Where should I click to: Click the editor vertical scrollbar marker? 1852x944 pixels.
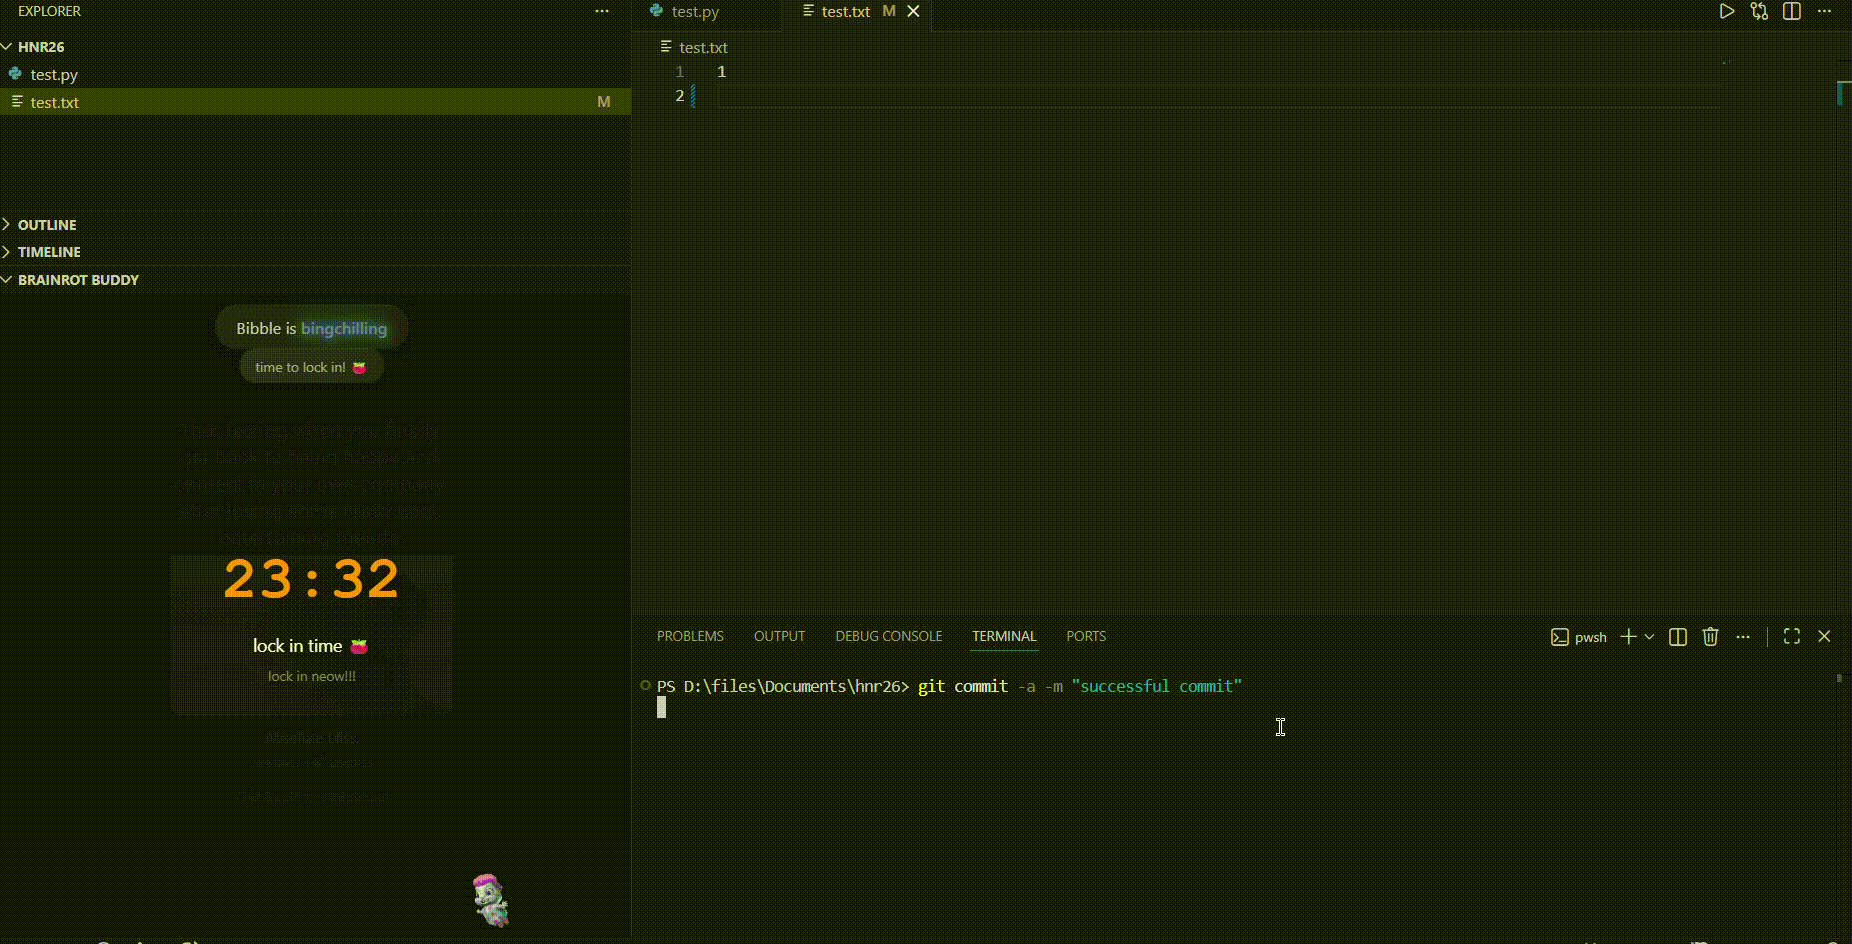[x=1842, y=92]
